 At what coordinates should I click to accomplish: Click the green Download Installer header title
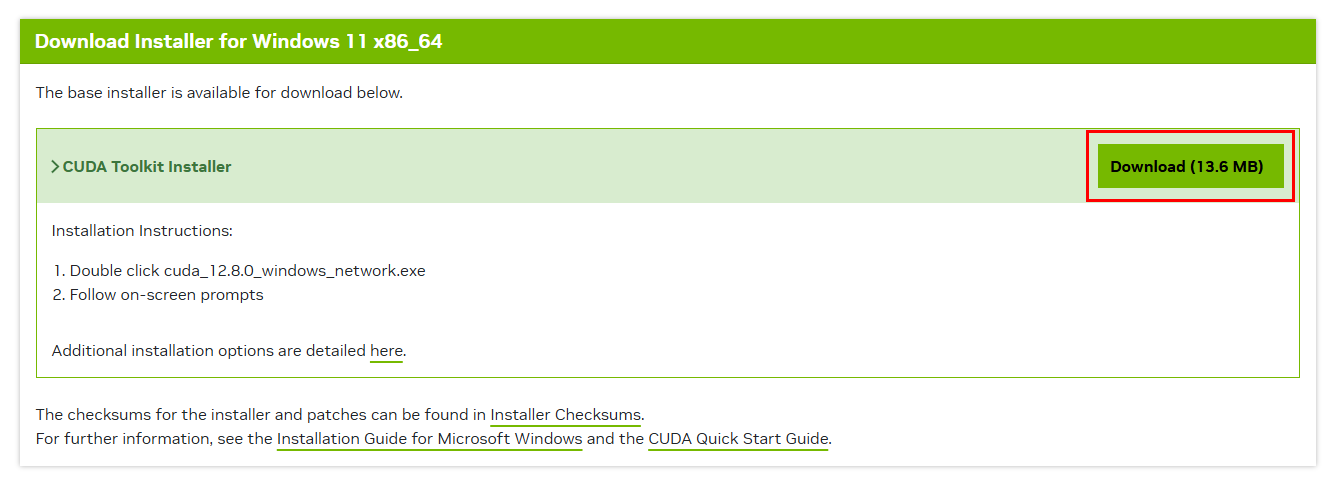click(x=238, y=42)
